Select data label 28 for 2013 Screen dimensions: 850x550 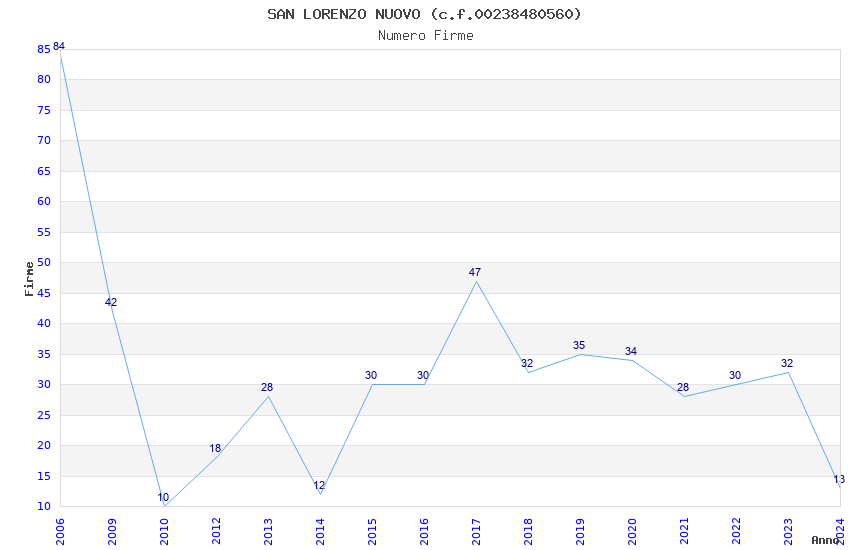267,387
